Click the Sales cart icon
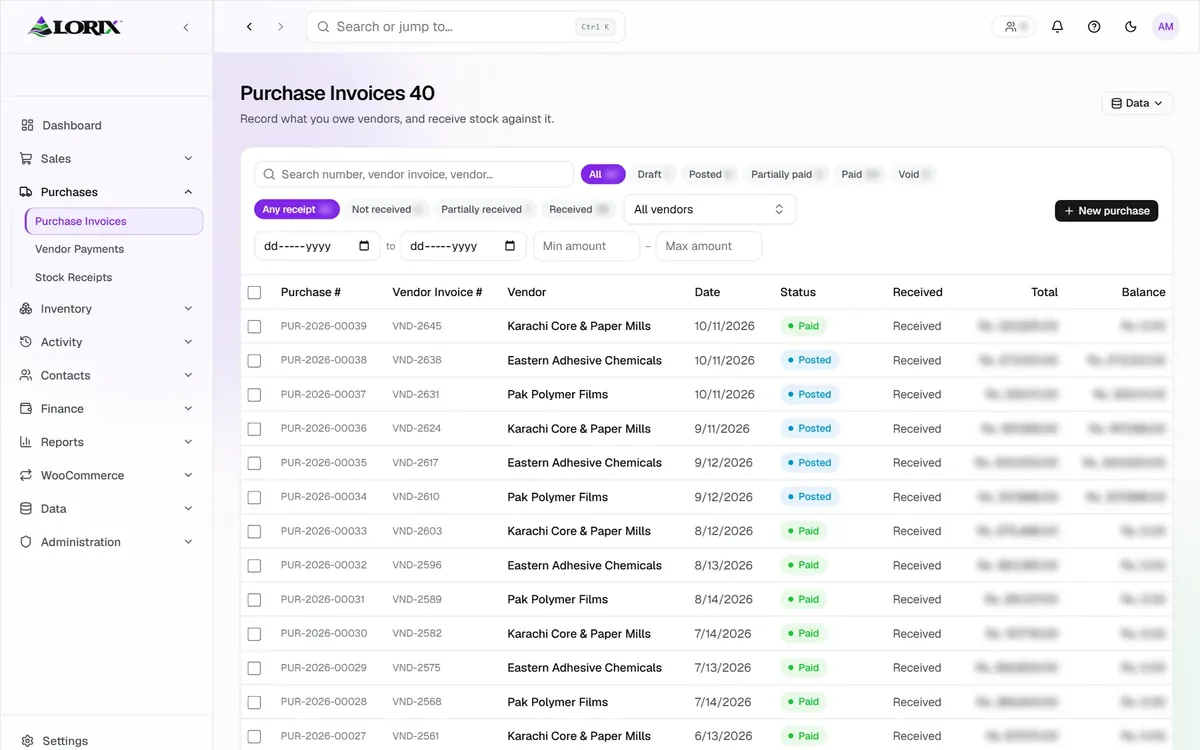This screenshot has height=750, width=1200. pos(26,158)
